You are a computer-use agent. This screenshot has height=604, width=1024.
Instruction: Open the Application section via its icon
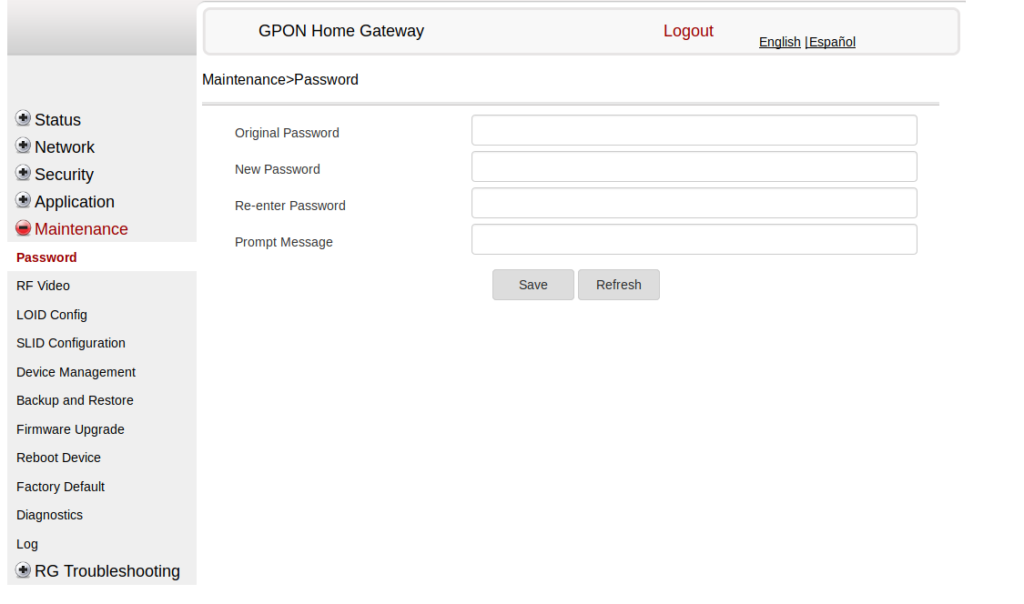coord(22,201)
